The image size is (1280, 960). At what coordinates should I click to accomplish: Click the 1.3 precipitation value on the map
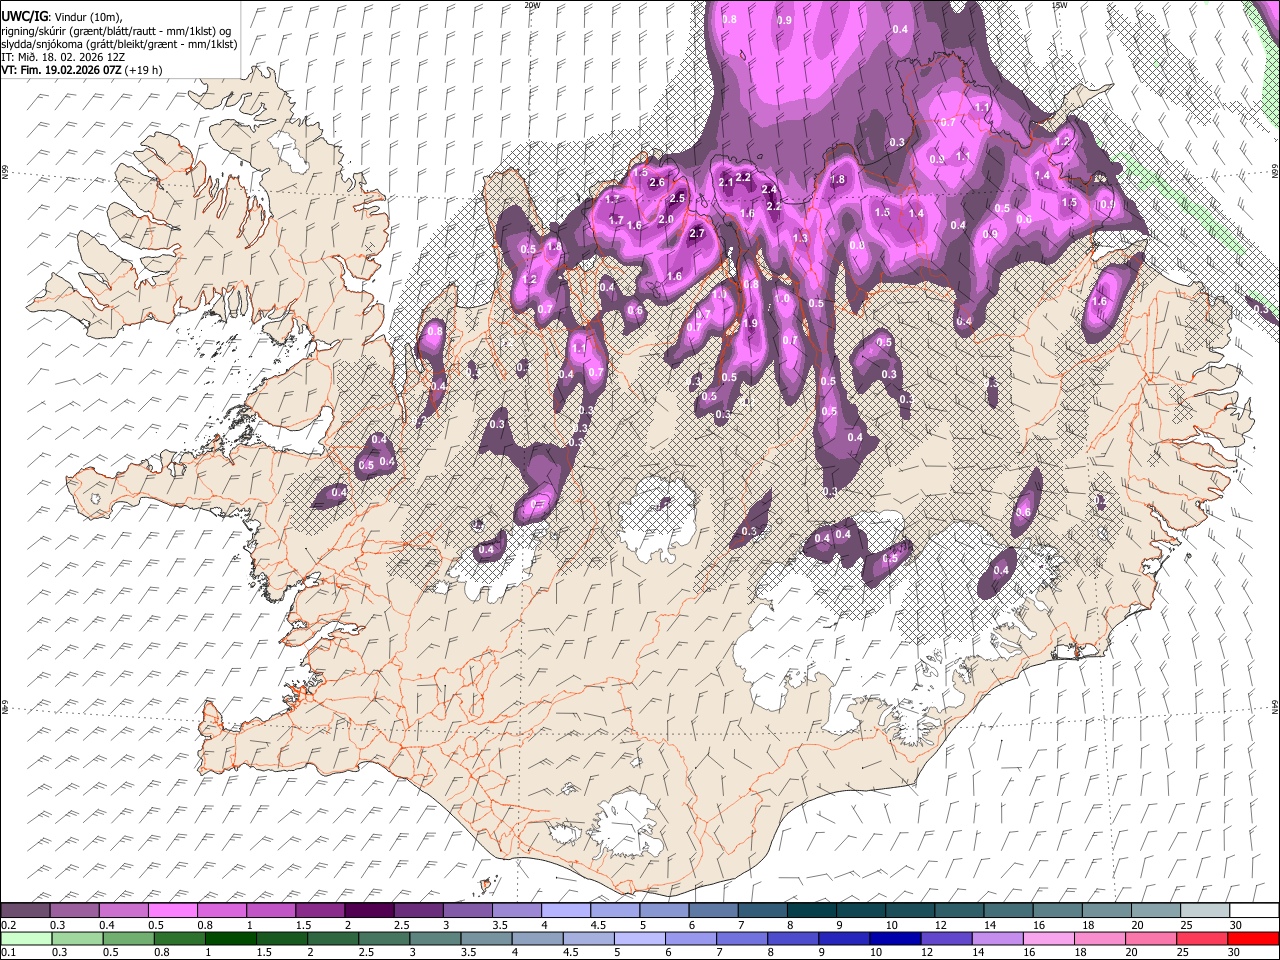tap(800, 238)
